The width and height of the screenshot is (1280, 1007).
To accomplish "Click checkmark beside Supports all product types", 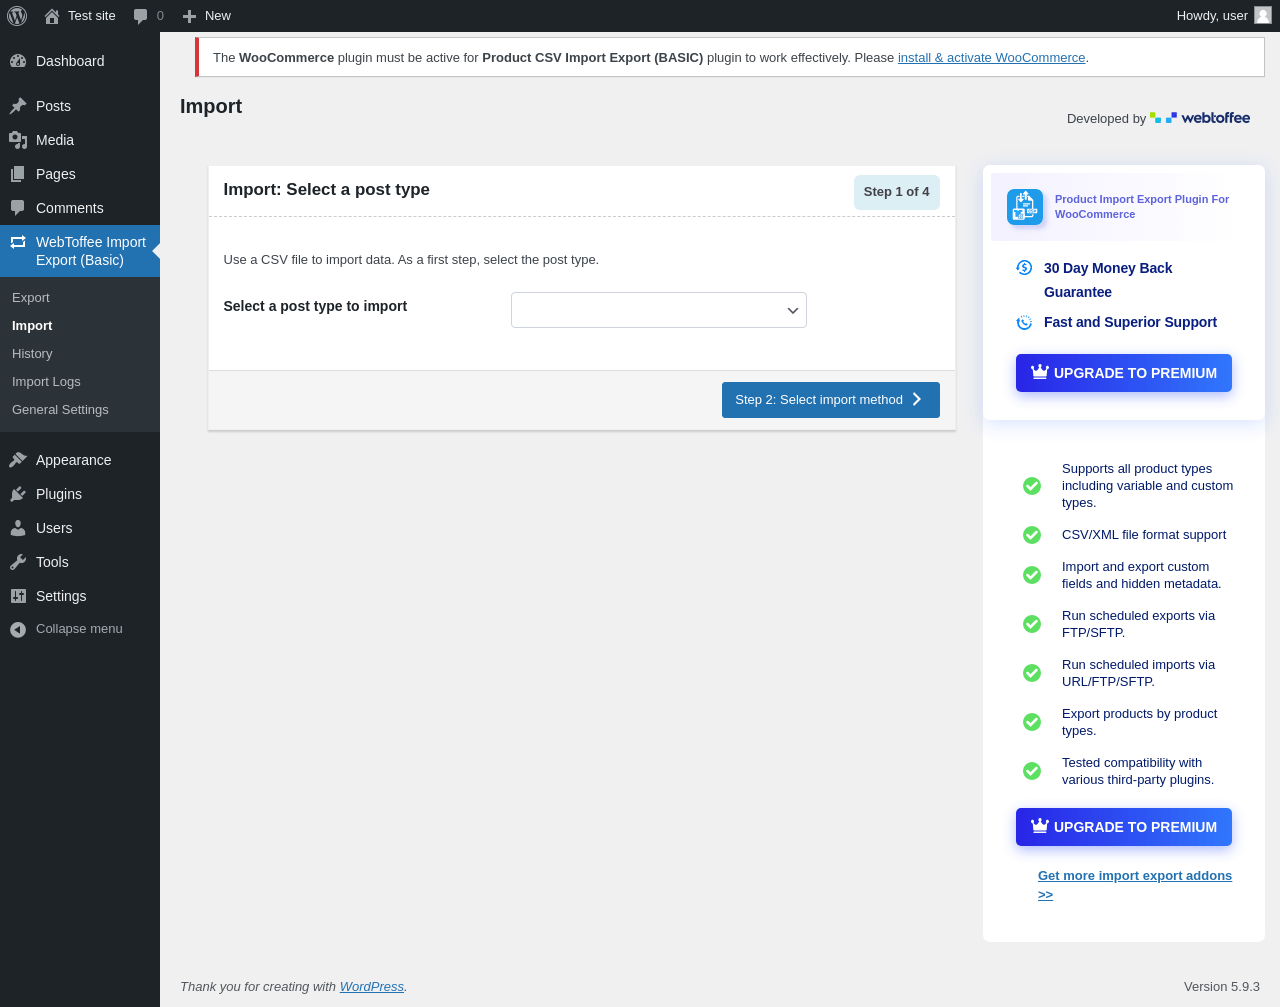I will 1032,486.
